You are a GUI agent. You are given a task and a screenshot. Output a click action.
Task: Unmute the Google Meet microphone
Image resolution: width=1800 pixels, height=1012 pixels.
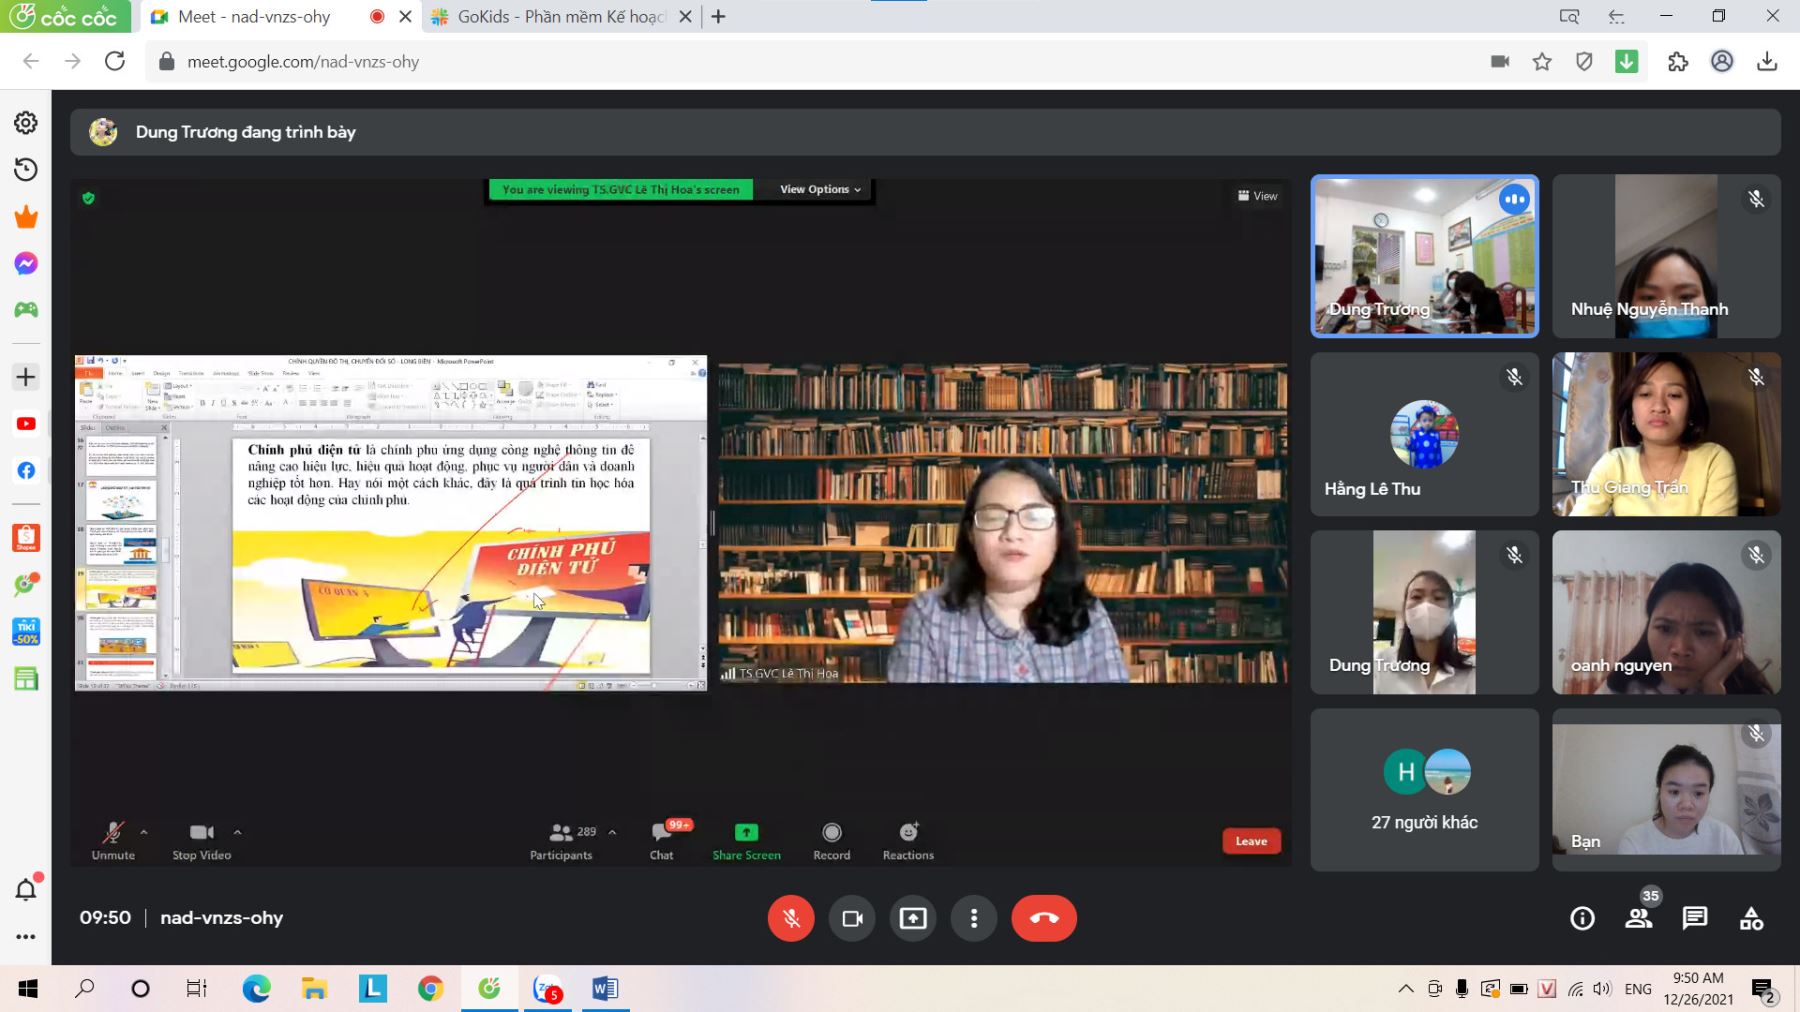pyautogui.click(x=791, y=918)
